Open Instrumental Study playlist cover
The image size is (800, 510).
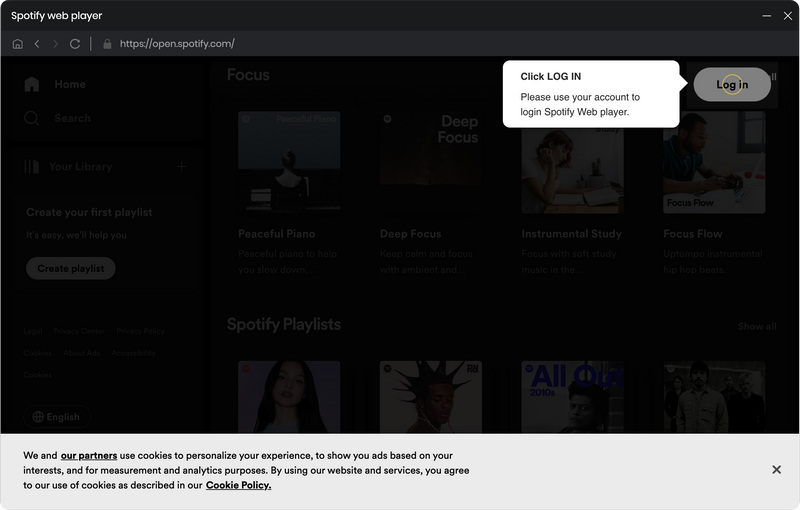(x=572, y=162)
